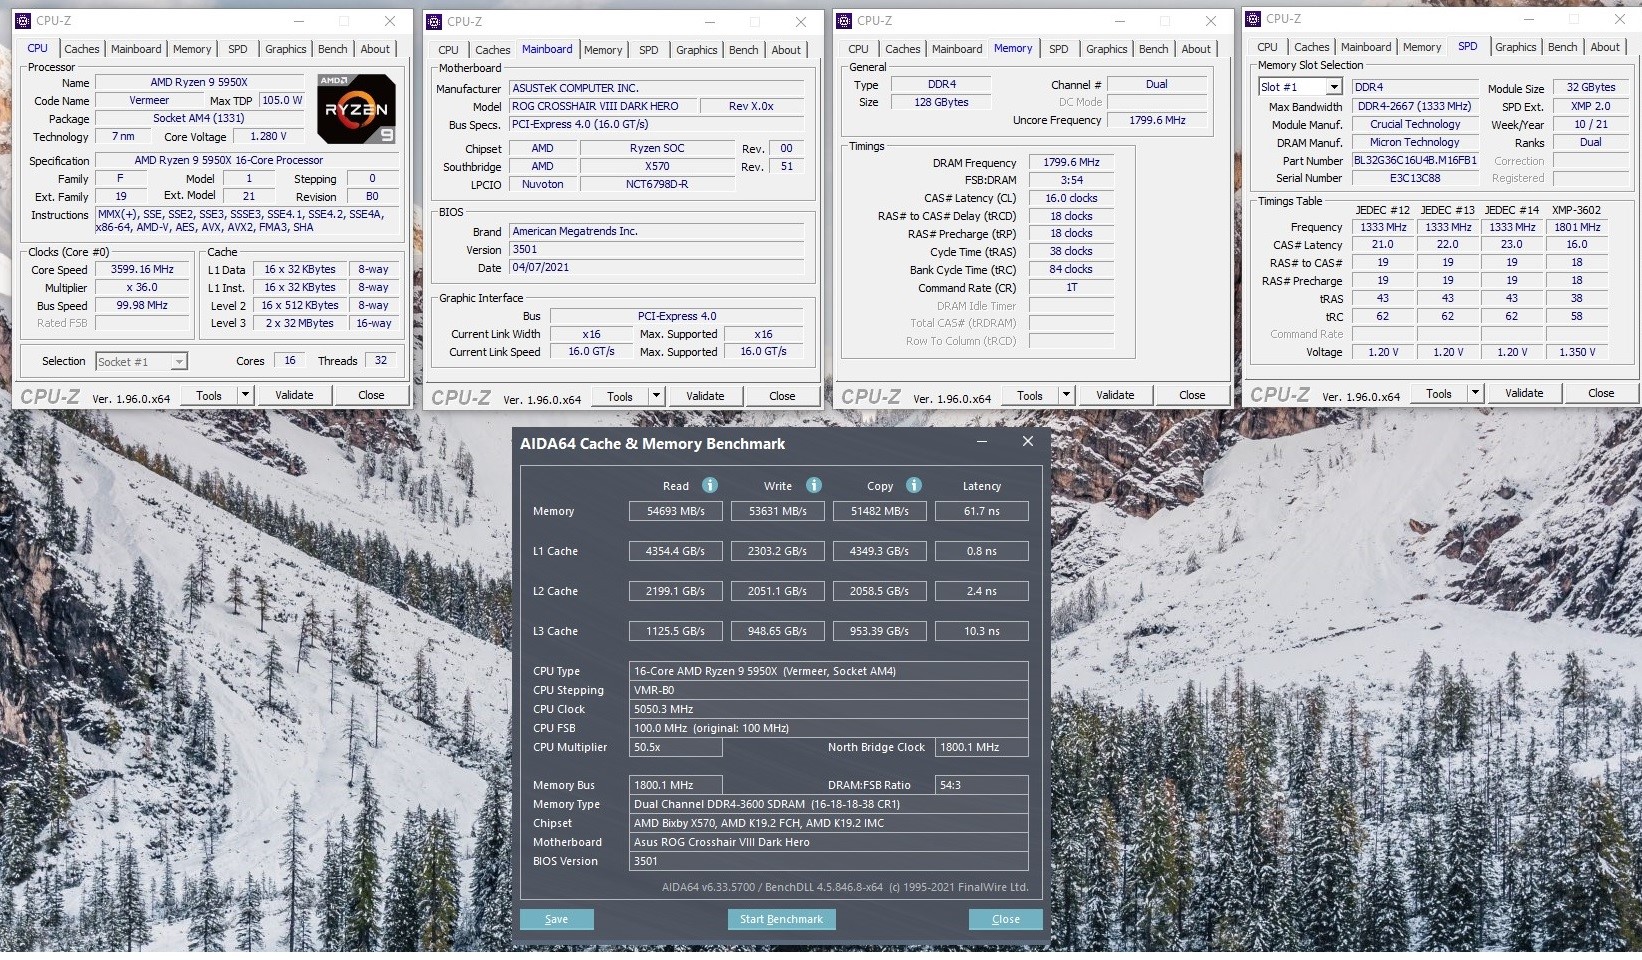Viewport: 1642px width, 960px height.
Task: Click the BIOS date value 04/07/2021
Action: pos(656,268)
